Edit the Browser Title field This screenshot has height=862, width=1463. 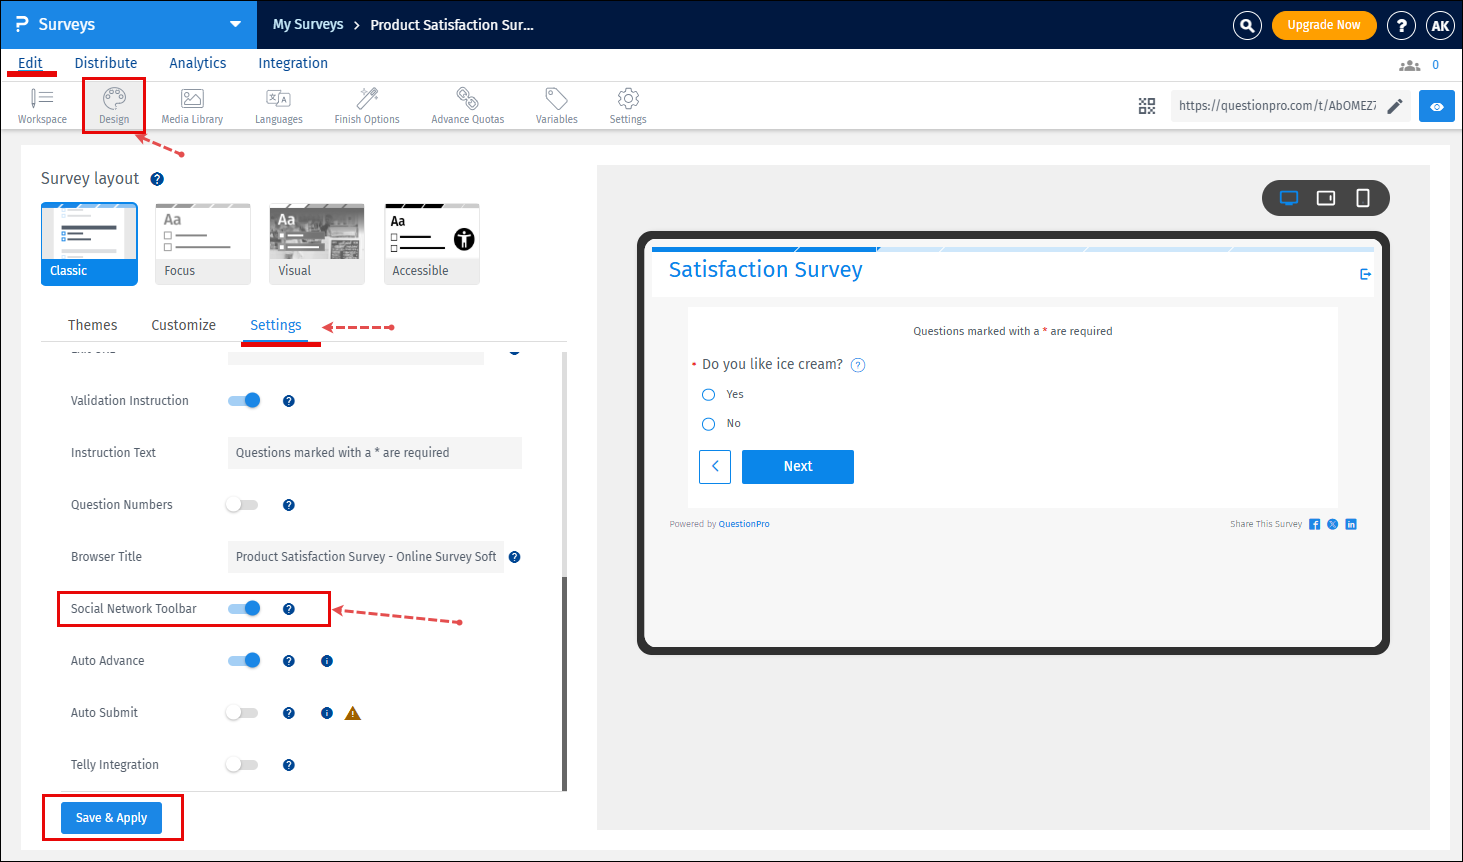point(365,556)
